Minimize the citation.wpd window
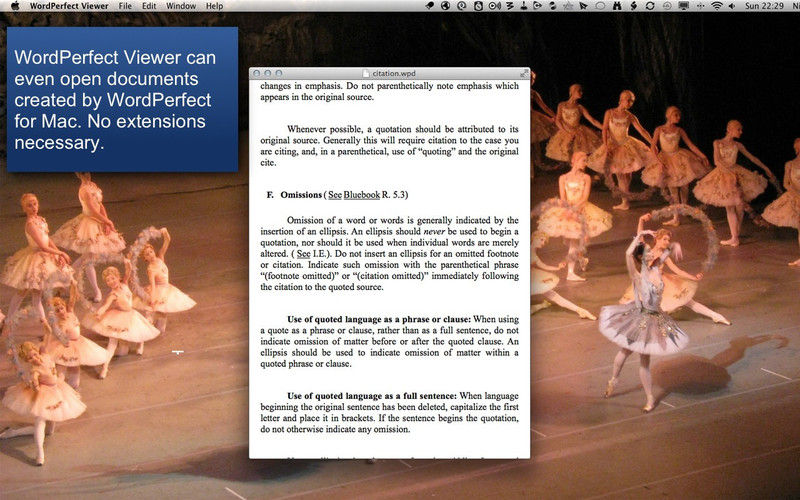This screenshot has height=500, width=800. [267, 73]
